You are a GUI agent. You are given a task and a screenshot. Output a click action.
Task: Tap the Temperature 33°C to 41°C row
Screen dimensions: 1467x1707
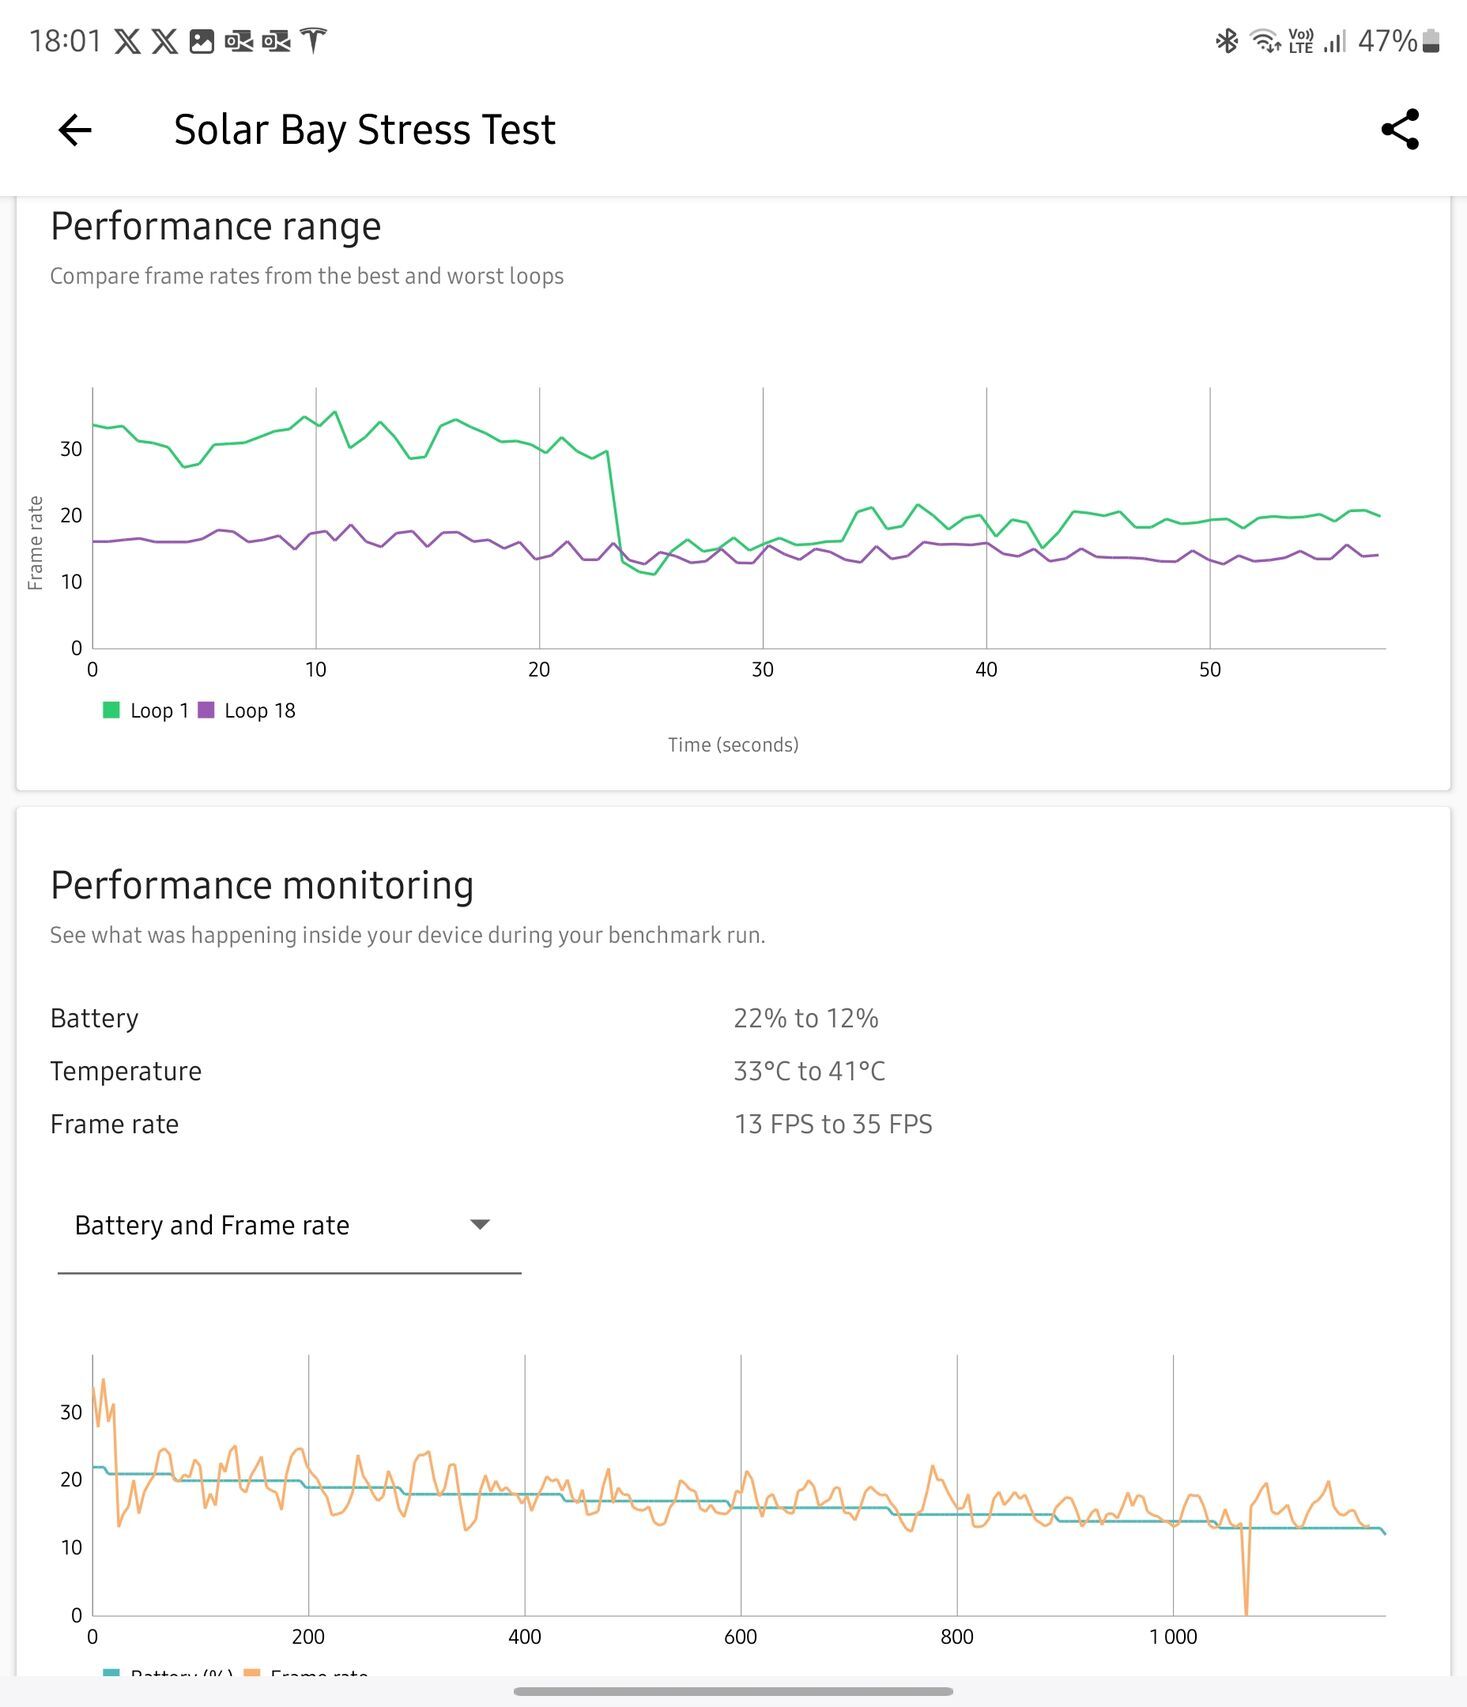(467, 1071)
